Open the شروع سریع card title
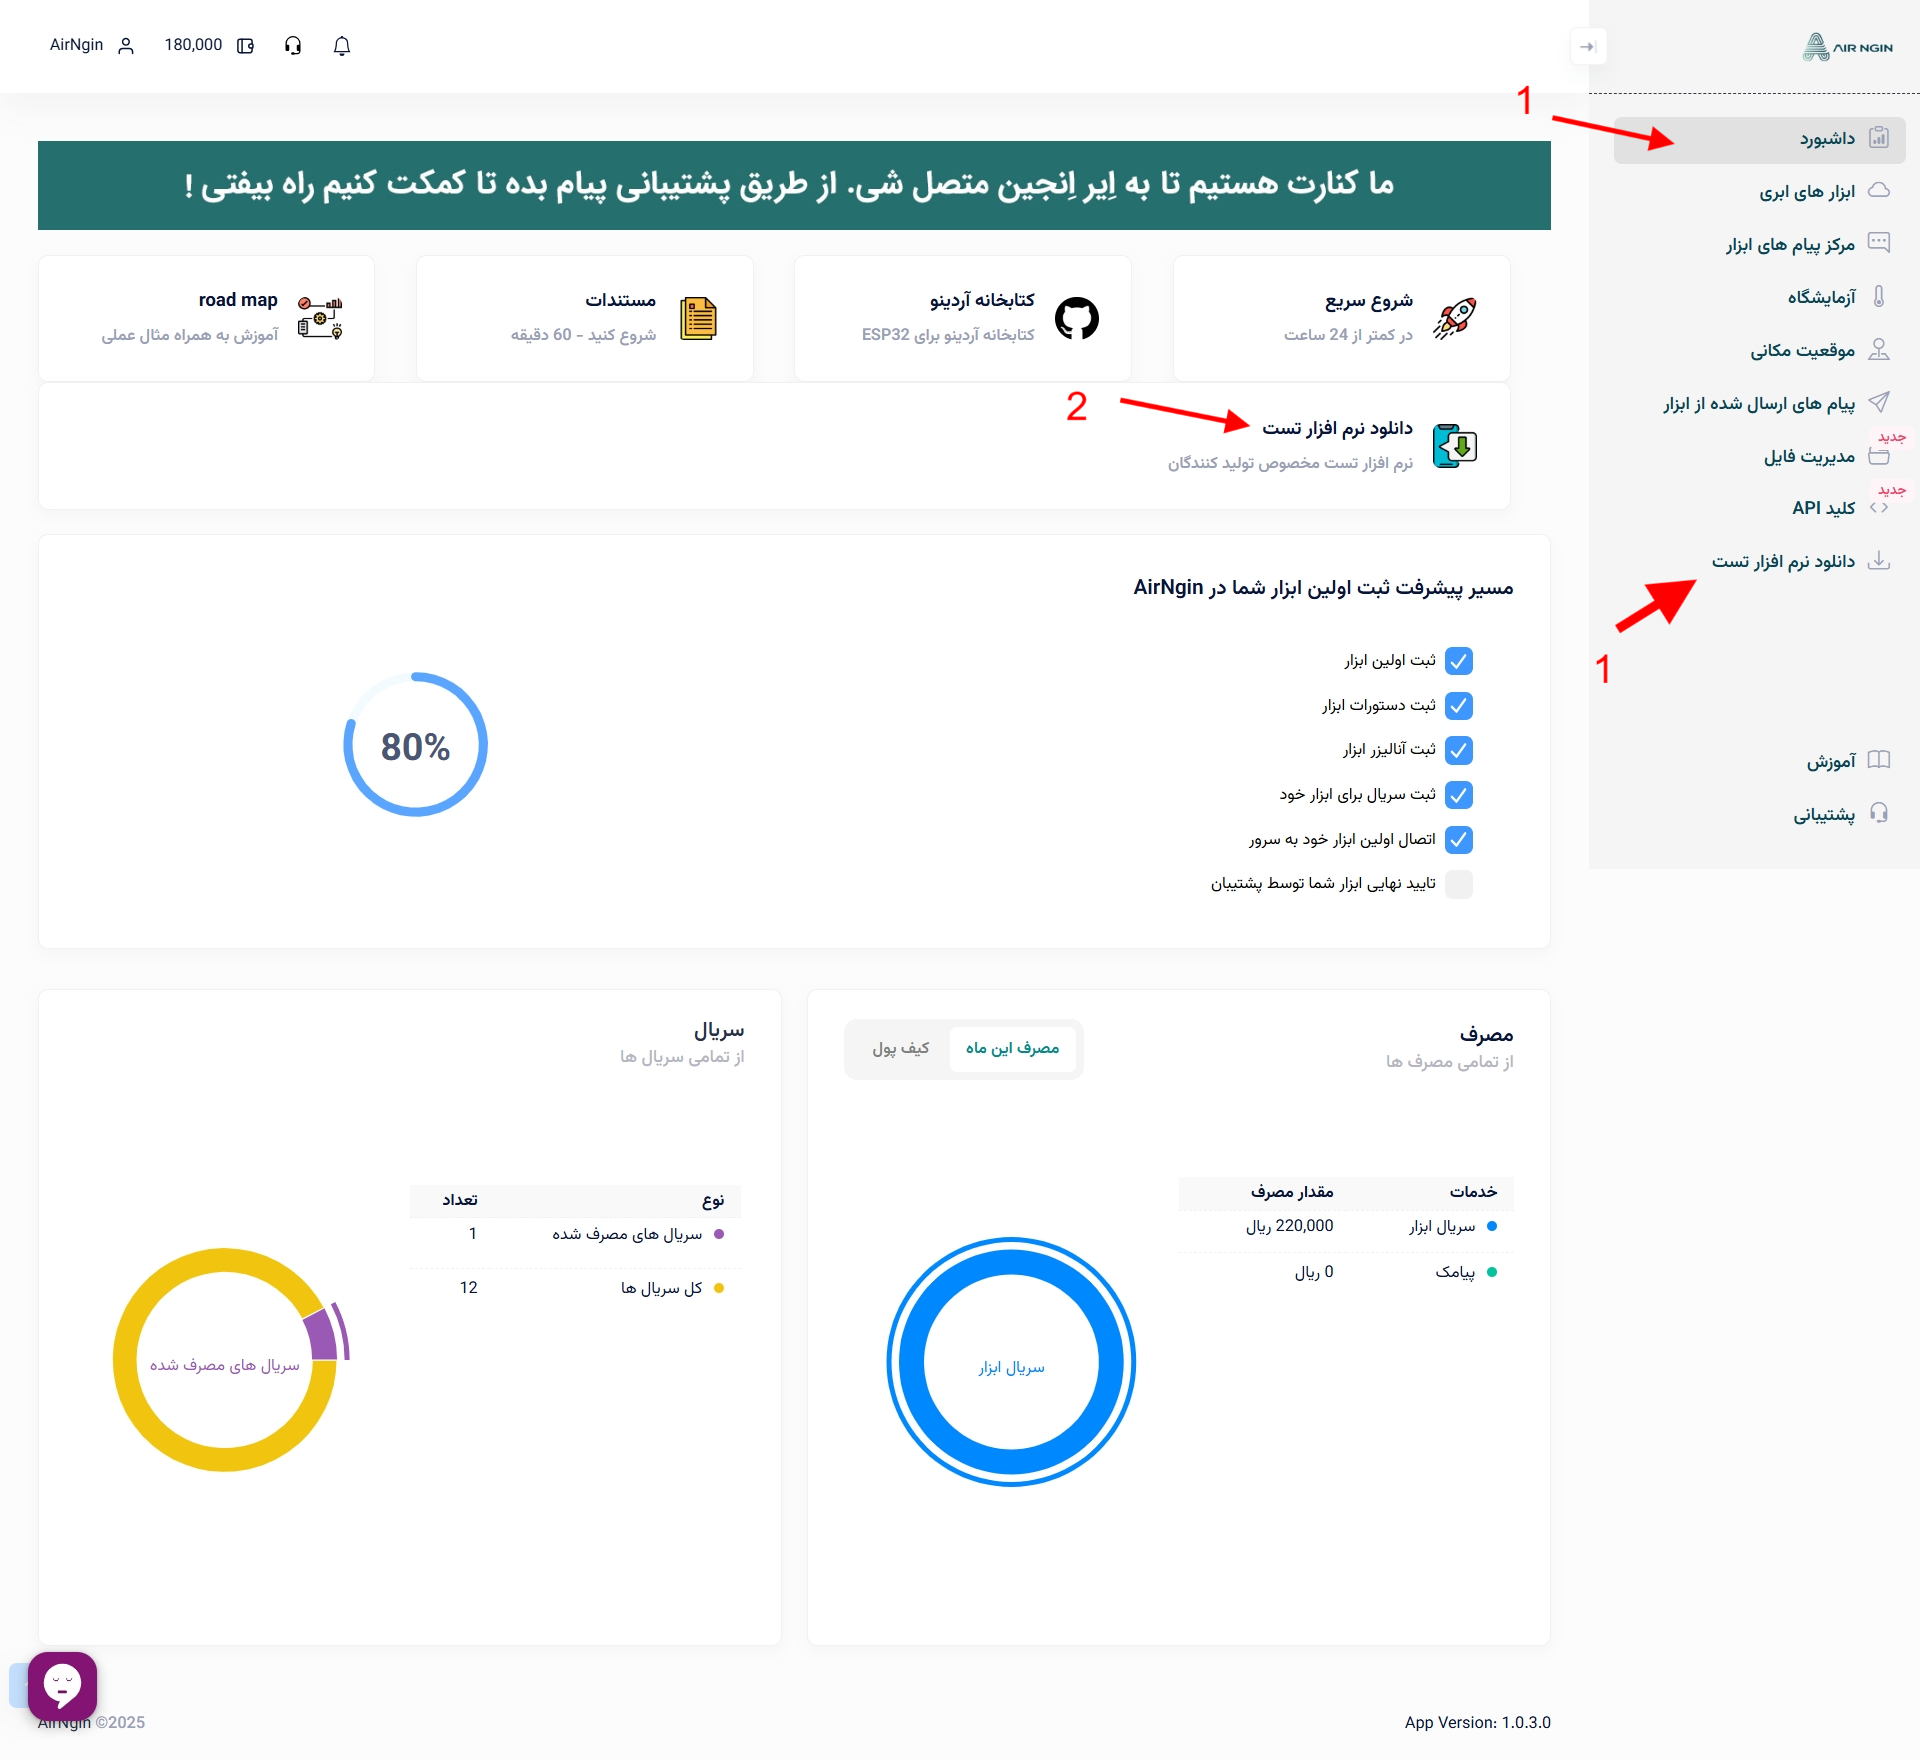Viewport: 1920px width, 1760px height. 1369,301
